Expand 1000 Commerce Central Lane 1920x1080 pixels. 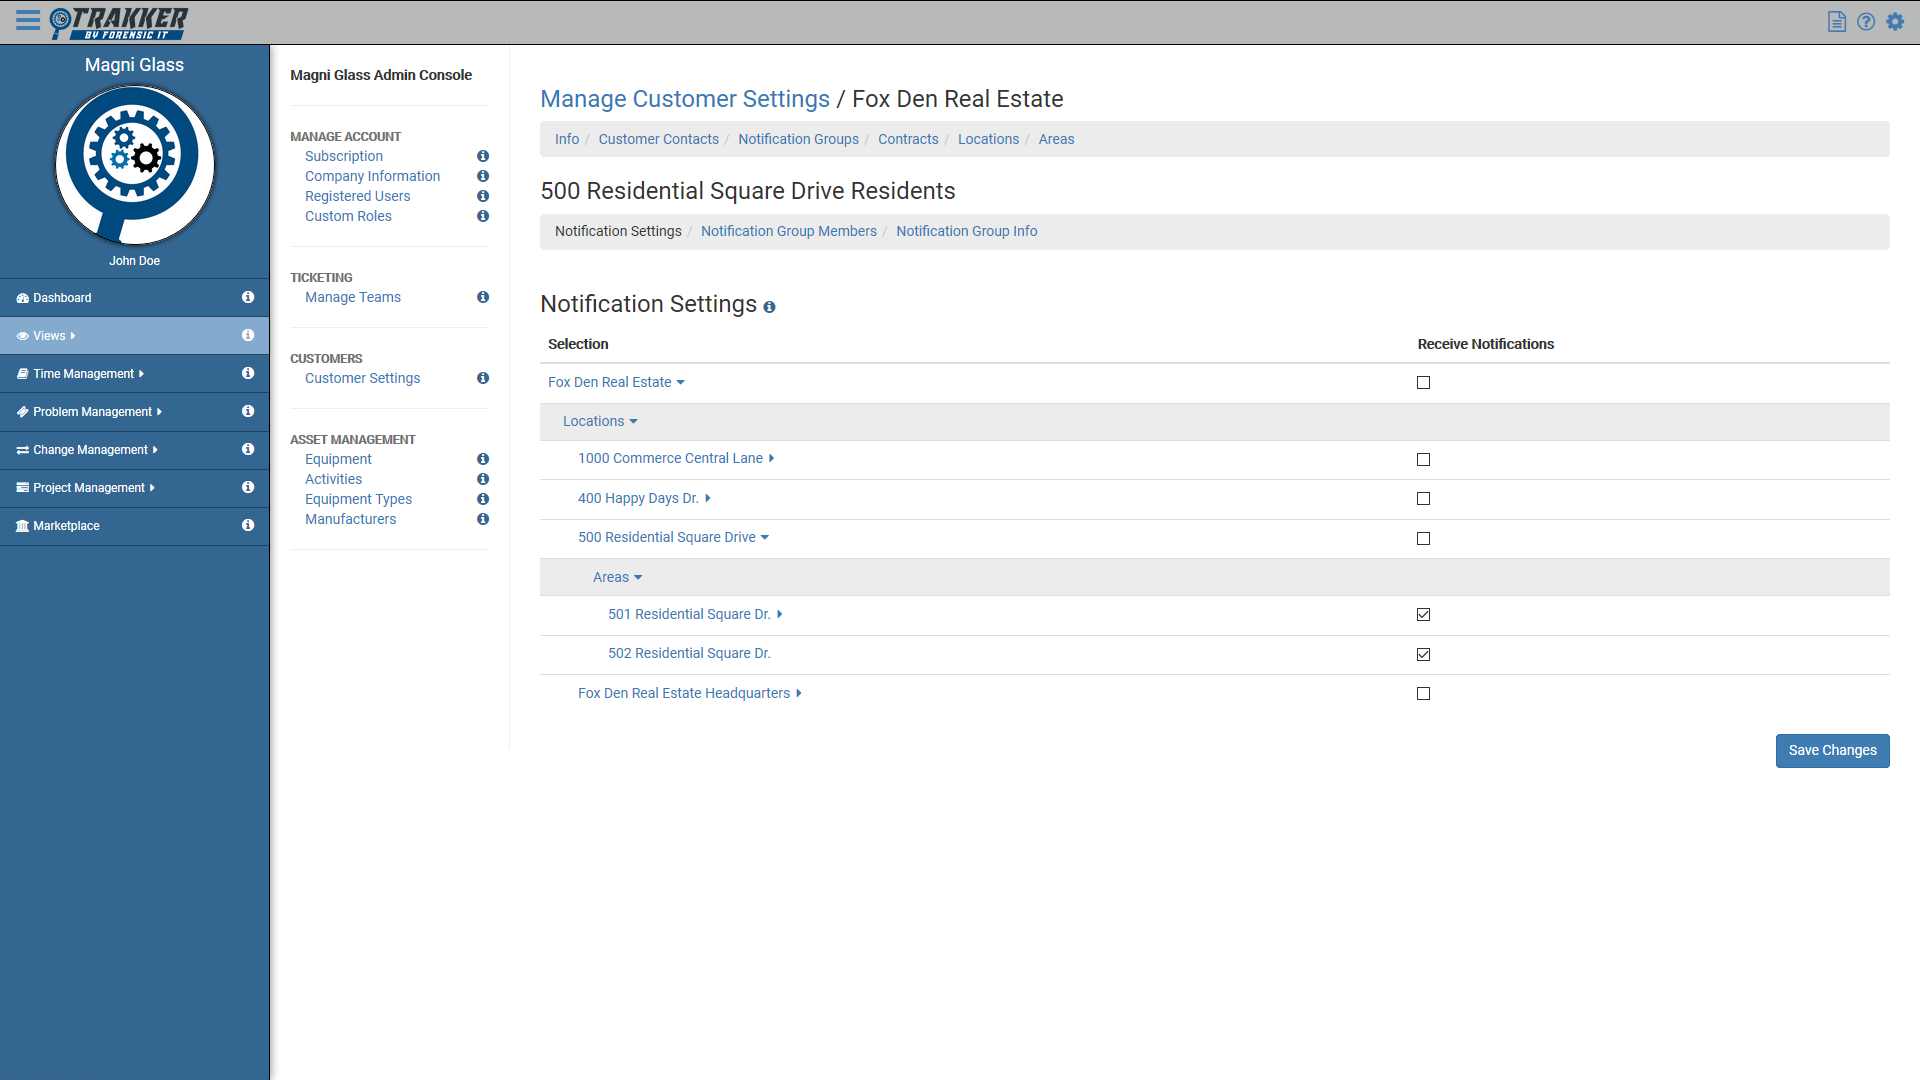click(676, 458)
